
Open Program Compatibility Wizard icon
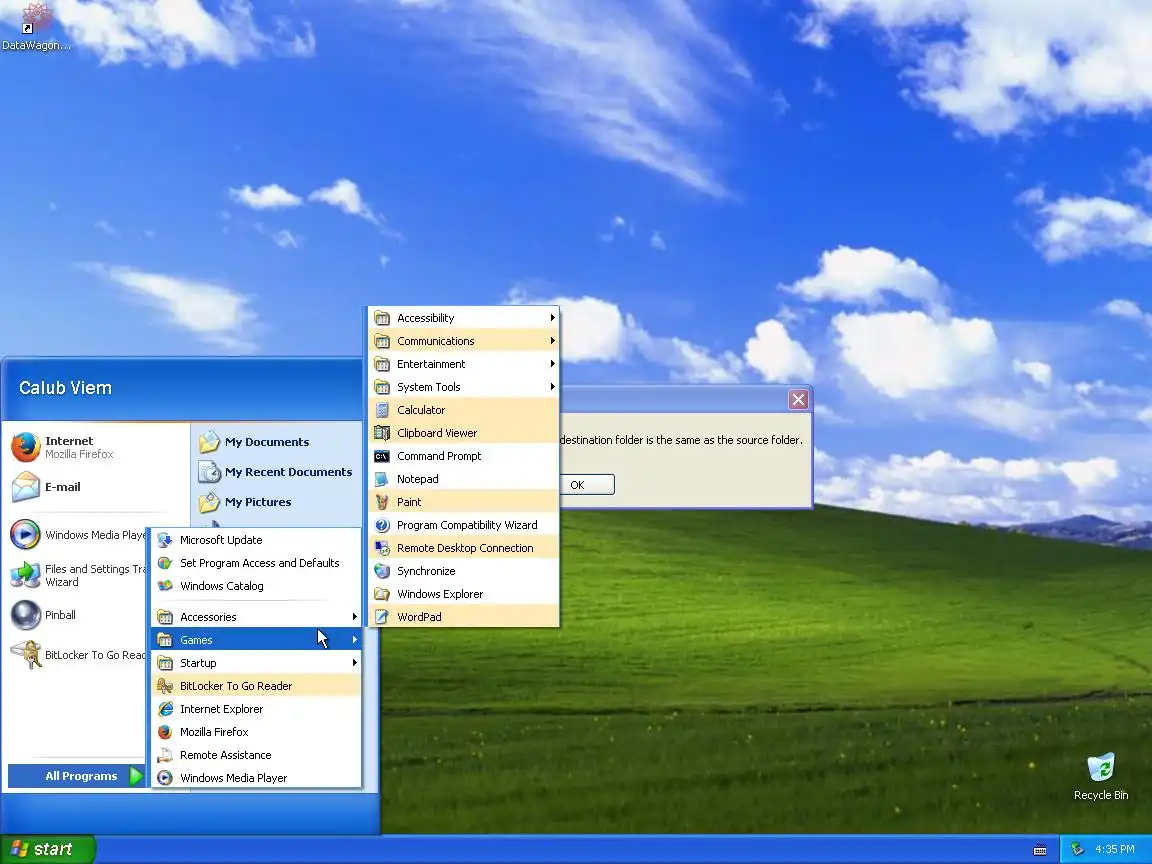tap(382, 525)
